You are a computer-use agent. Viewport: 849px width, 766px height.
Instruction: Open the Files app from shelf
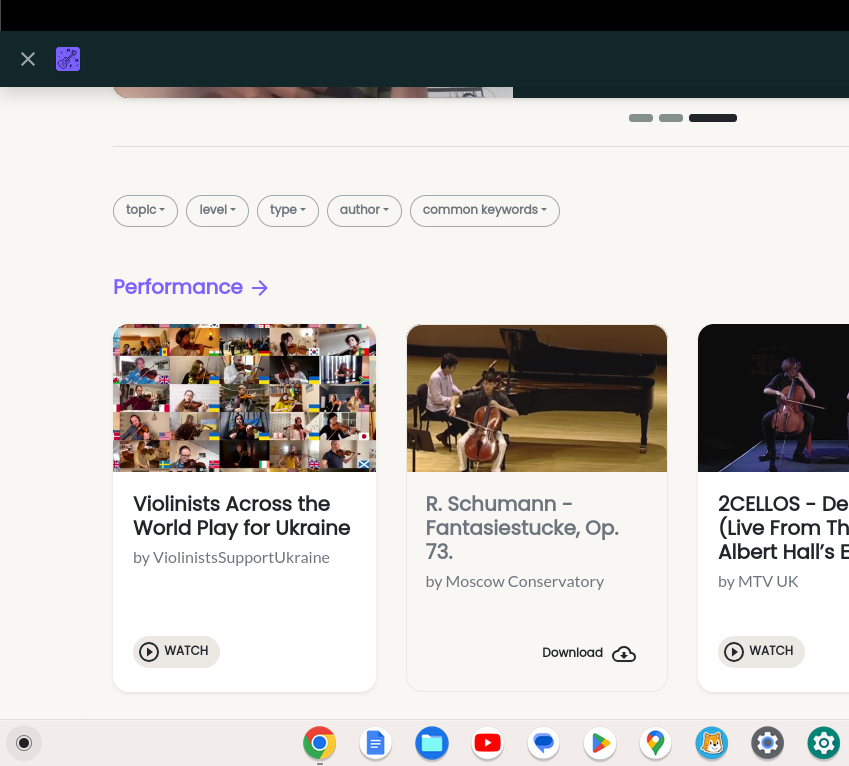click(432, 743)
